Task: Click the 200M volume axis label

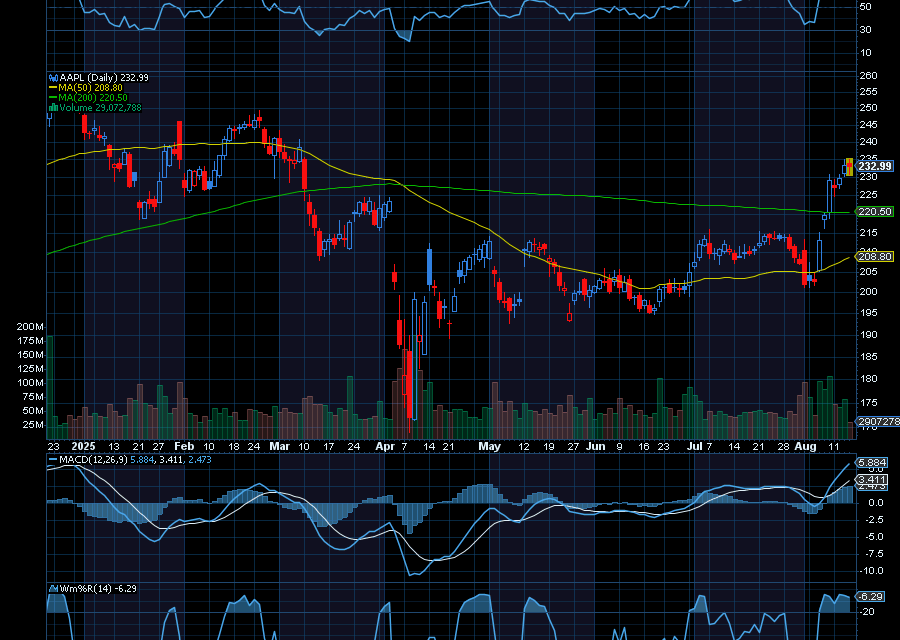Action: click(x=30, y=327)
